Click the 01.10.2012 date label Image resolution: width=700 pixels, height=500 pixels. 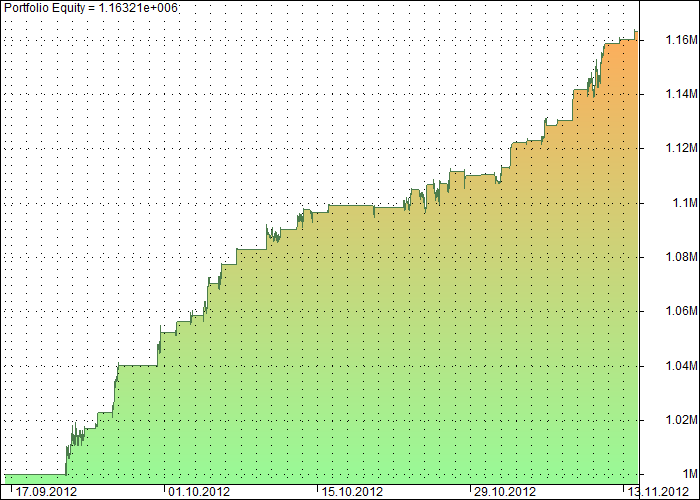click(x=199, y=492)
